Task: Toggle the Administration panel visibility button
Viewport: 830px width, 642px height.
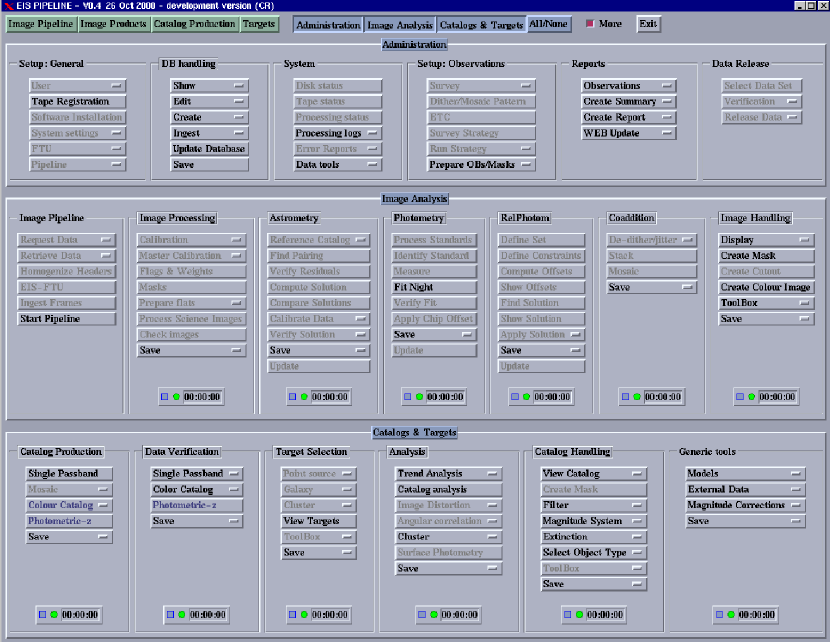Action: click(x=328, y=24)
